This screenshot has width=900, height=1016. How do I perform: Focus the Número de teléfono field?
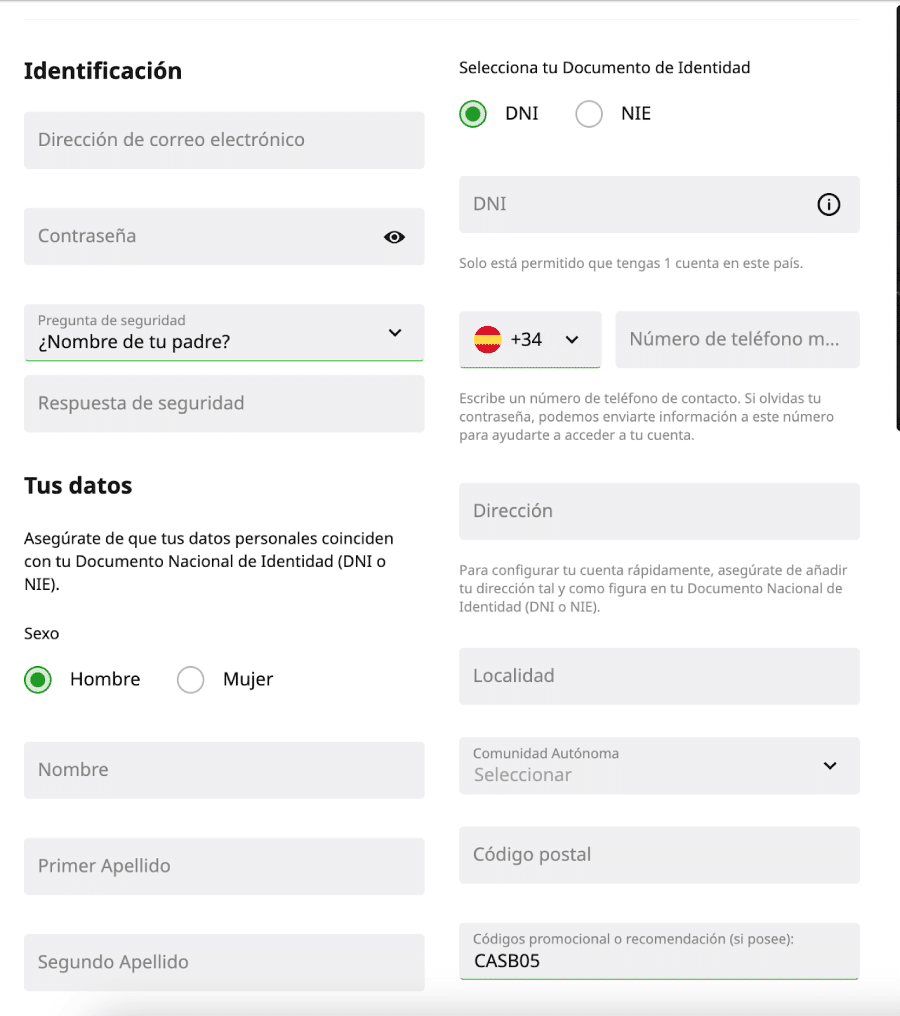click(x=736, y=340)
